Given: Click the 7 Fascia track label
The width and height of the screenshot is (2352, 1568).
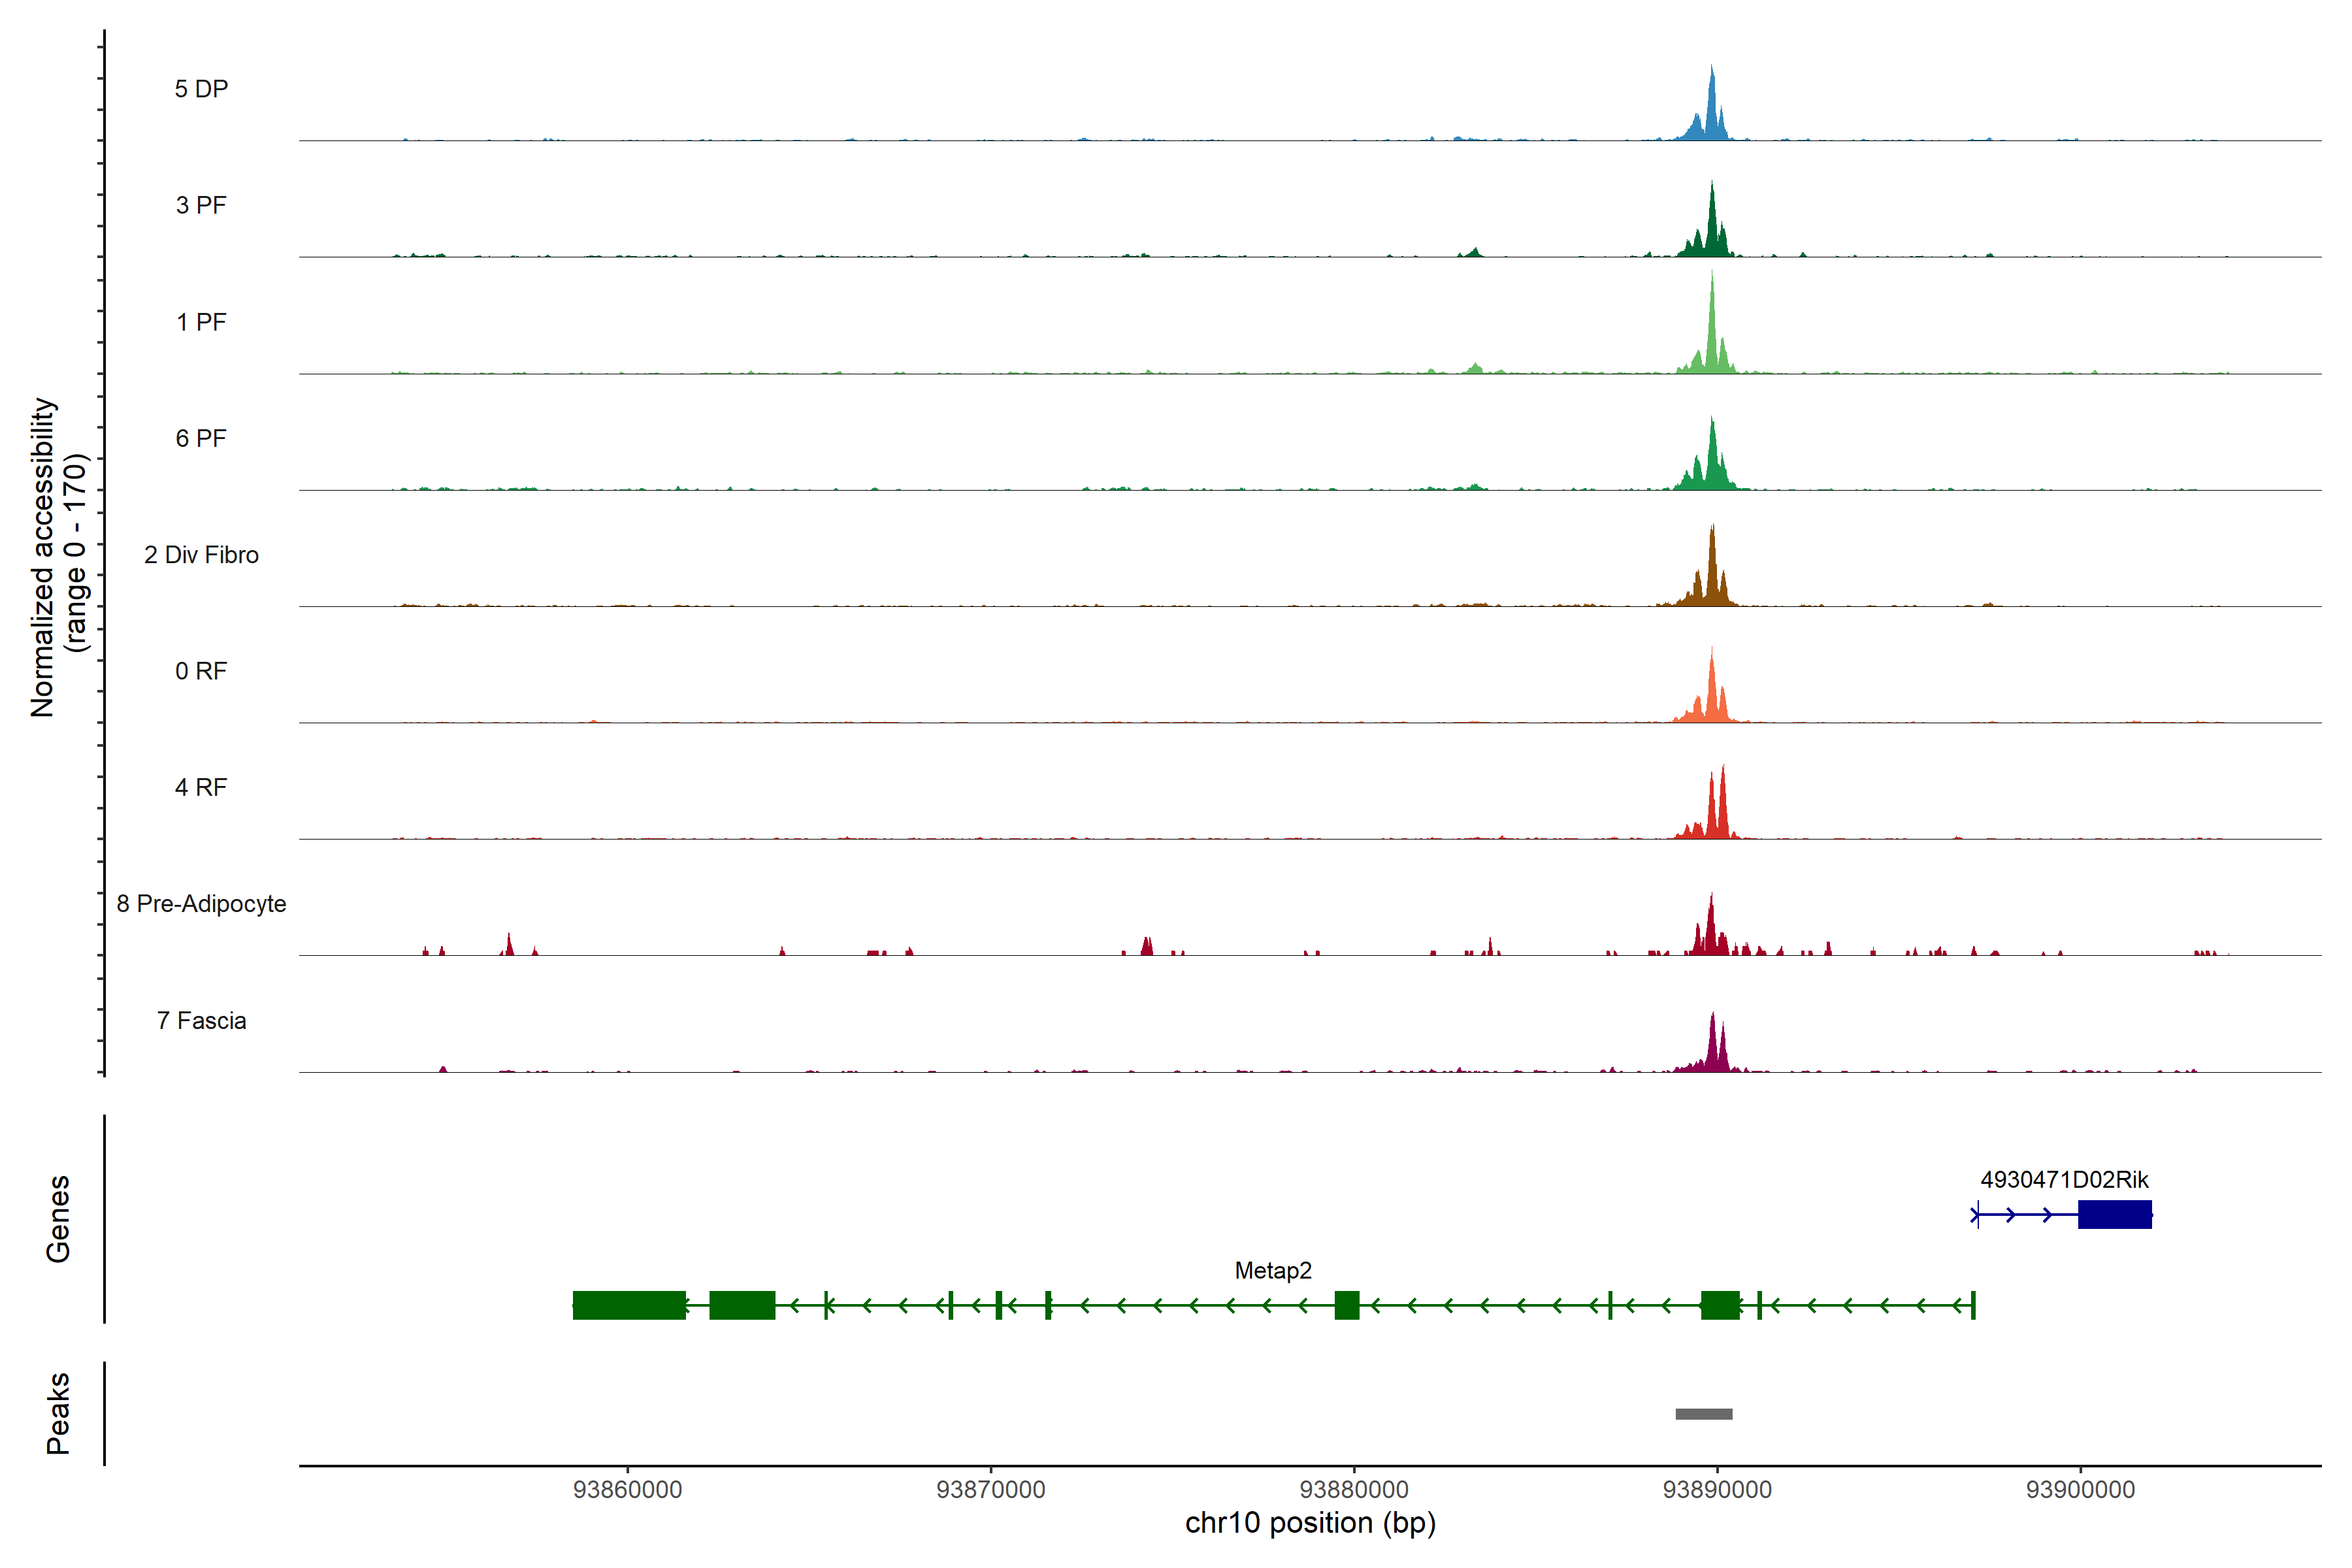Looking at the screenshot, I should pos(201,1020).
